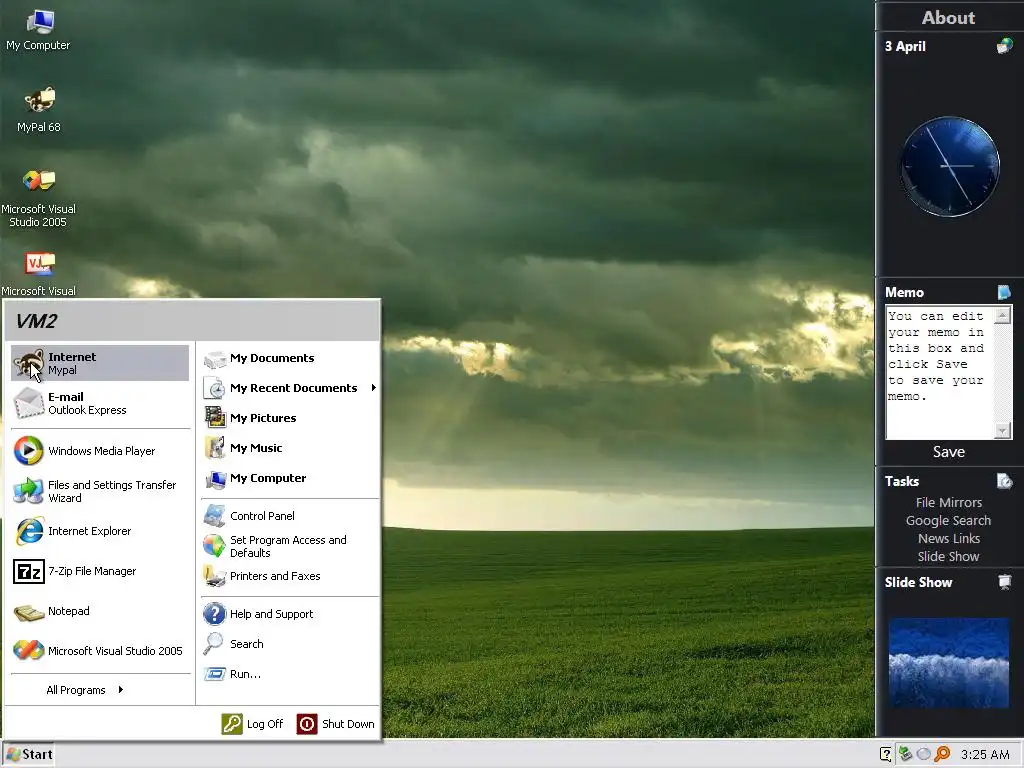Click the Tasks panel icon
1024x768 pixels.
coord(1004,481)
